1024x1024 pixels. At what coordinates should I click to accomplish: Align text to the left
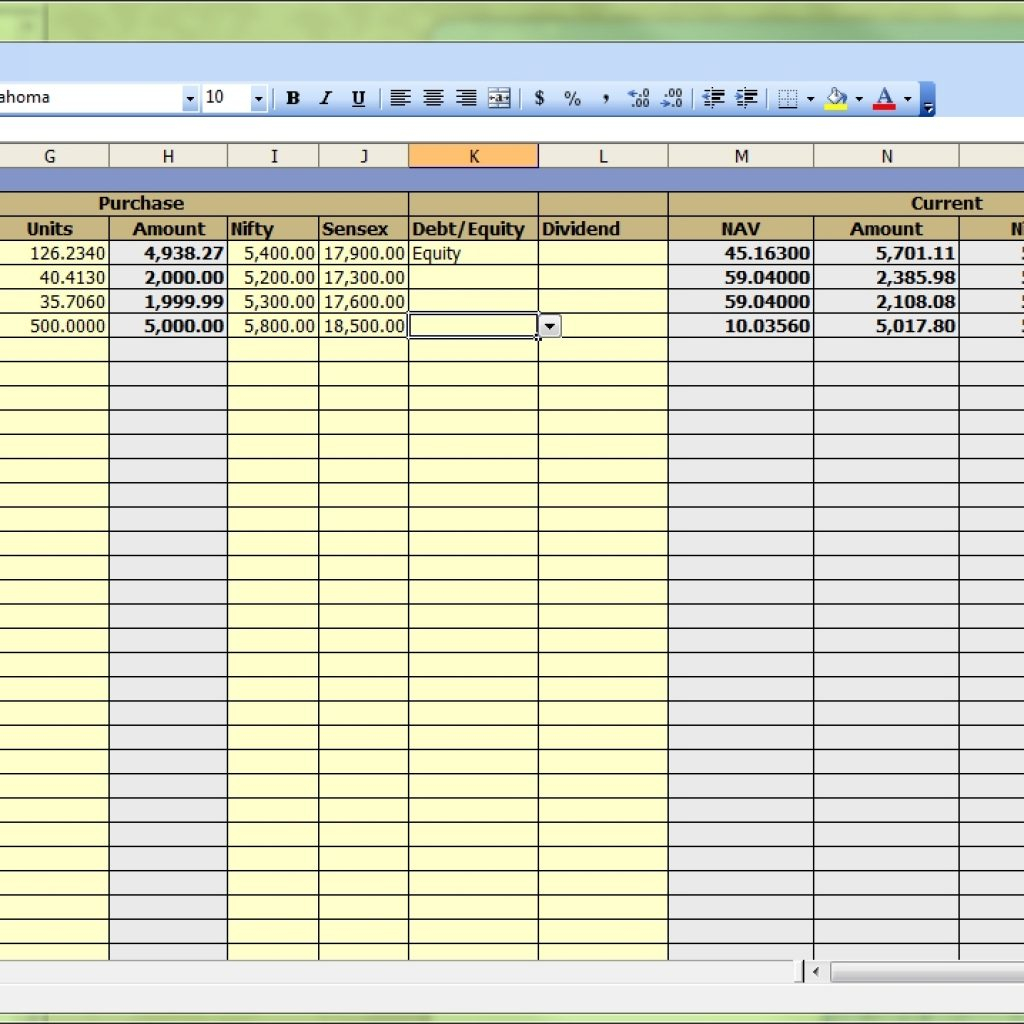pyautogui.click(x=400, y=98)
